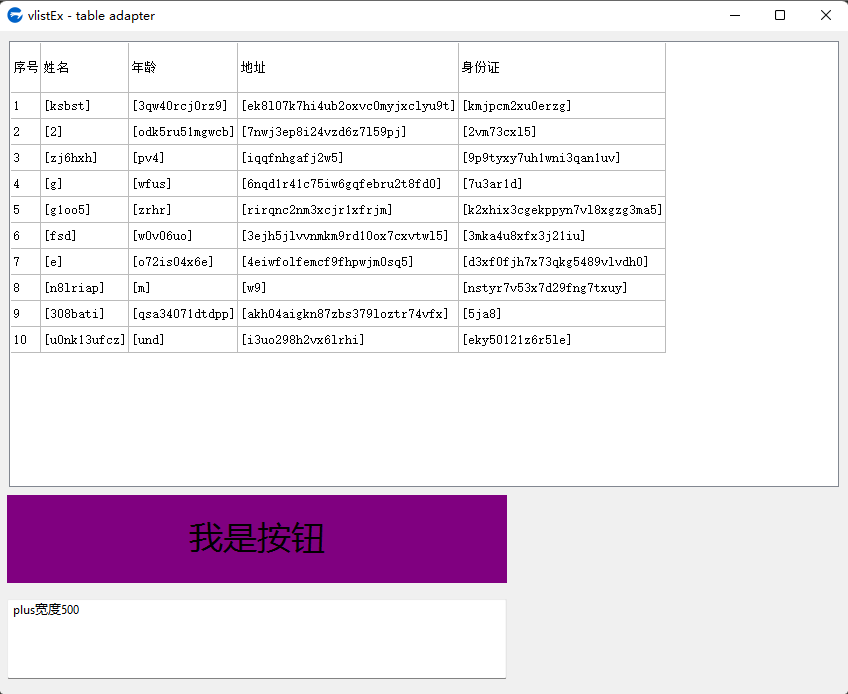Click row number 8 in 序号 column

(x=25, y=287)
